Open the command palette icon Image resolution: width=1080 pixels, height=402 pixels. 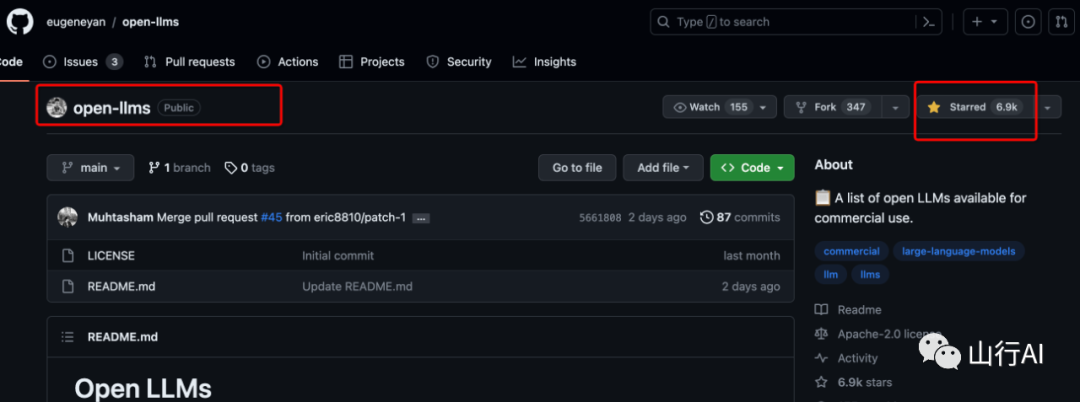click(928, 22)
